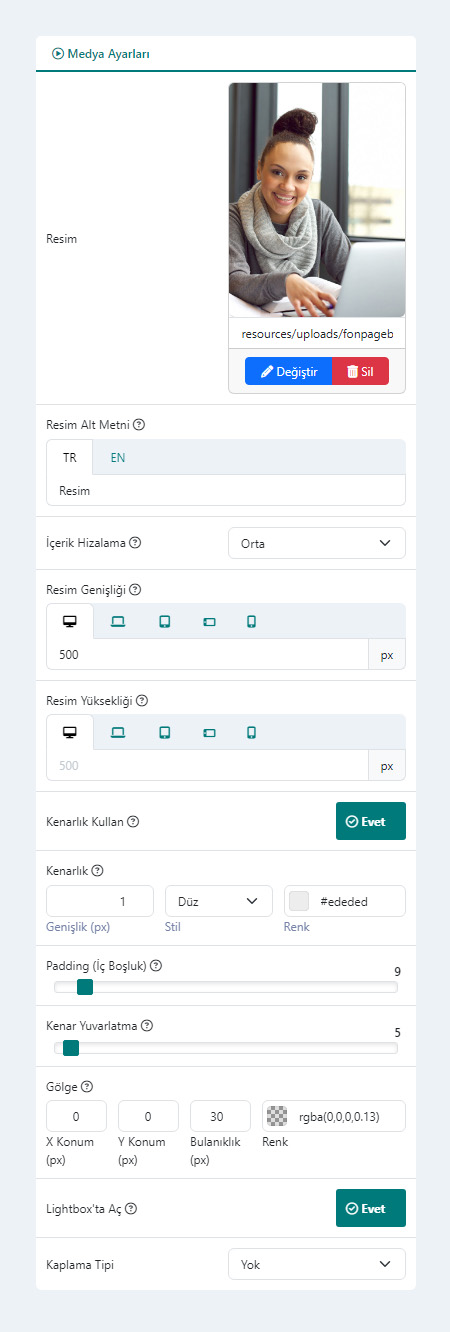Select landscape phone tab under Resim Yüksekliği

click(x=209, y=732)
